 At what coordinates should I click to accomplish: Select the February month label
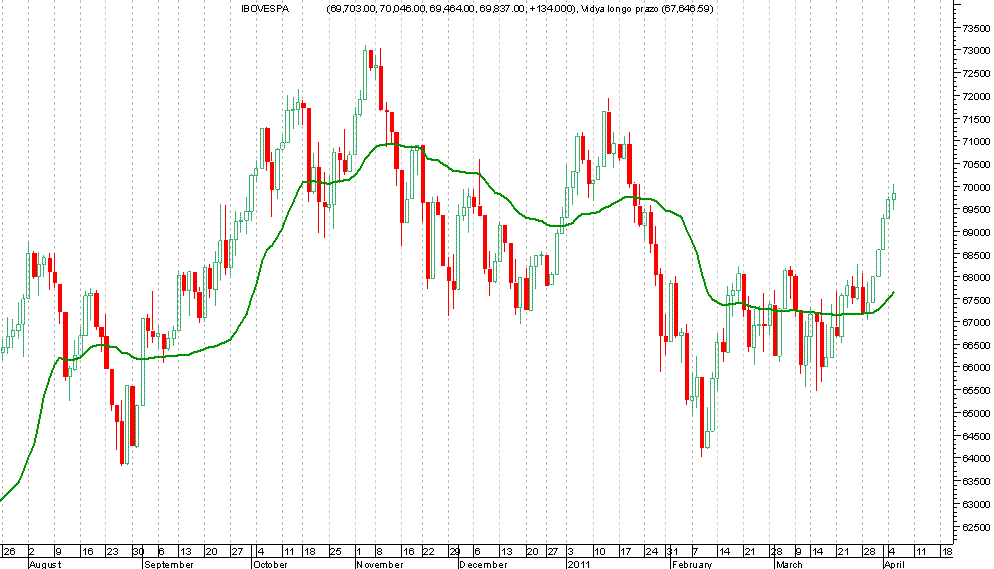[x=692, y=564]
